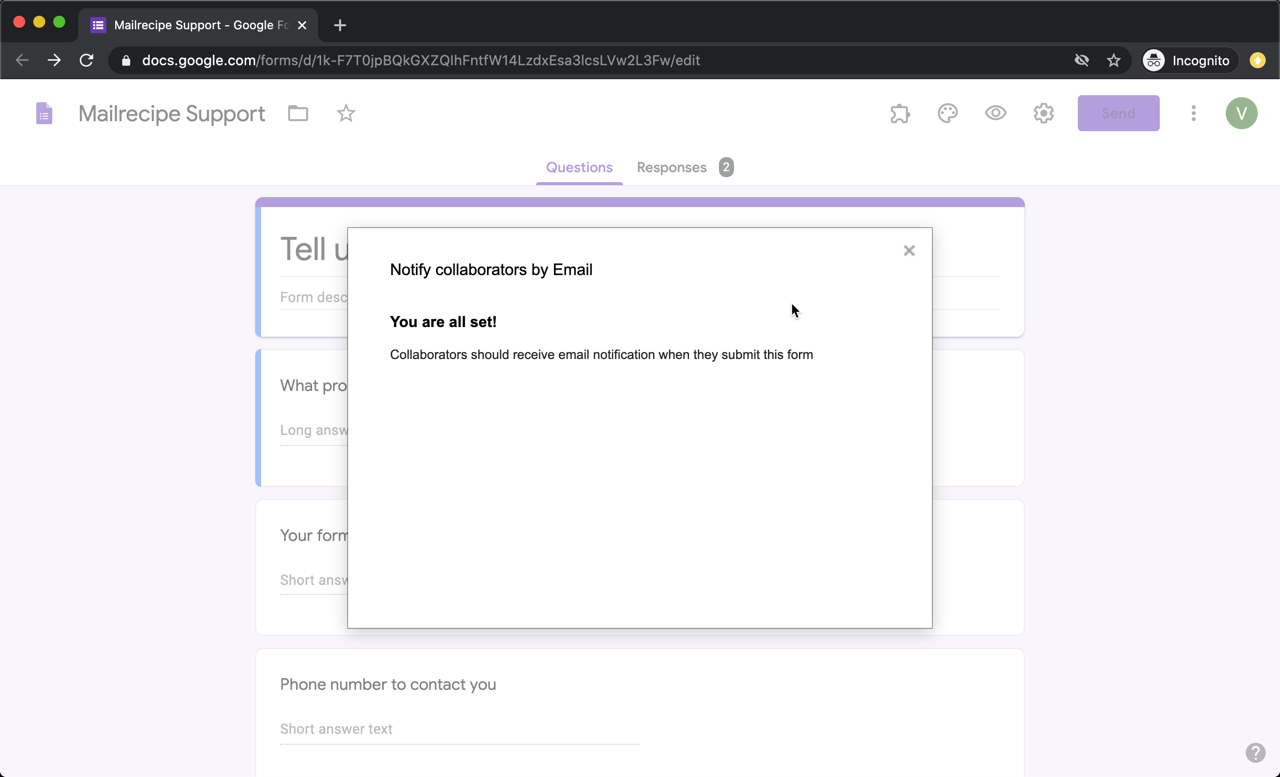Image resolution: width=1280 pixels, height=777 pixels.
Task: Click the Incognito indicator
Action: [1188, 60]
